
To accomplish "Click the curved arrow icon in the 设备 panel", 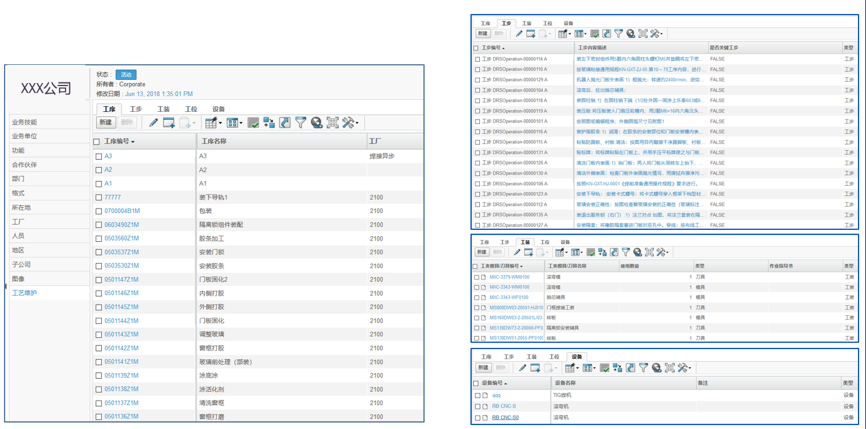I will pyautogui.click(x=630, y=367).
